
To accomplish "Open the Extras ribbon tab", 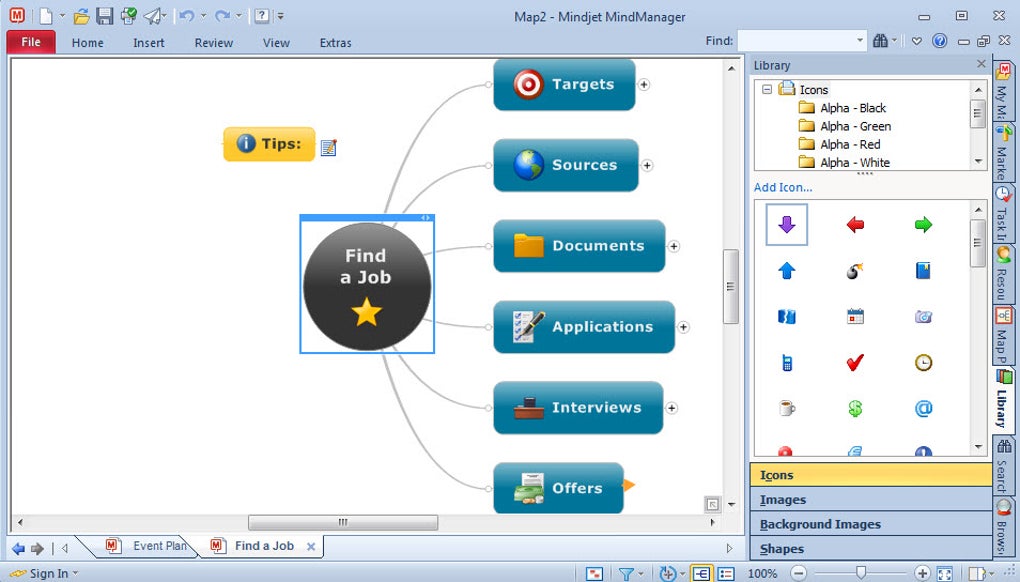I will pos(335,43).
